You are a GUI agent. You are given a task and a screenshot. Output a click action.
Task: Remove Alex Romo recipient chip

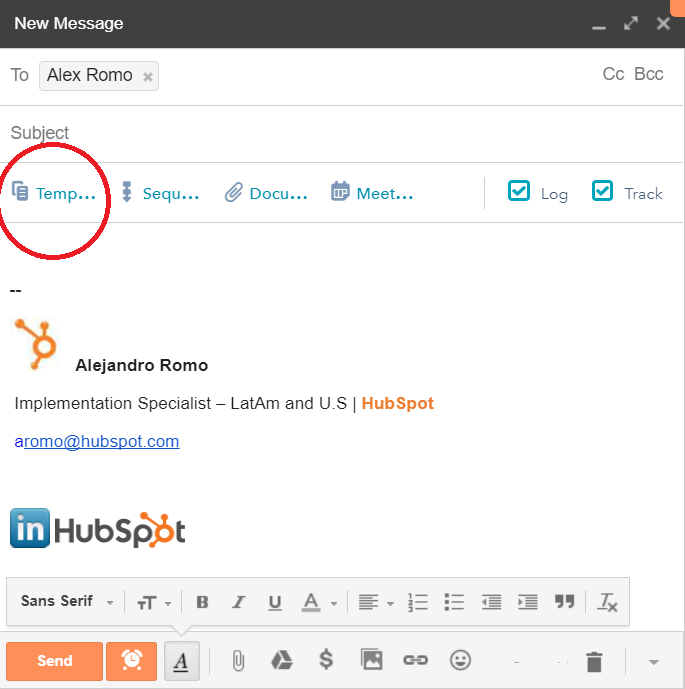(148, 76)
